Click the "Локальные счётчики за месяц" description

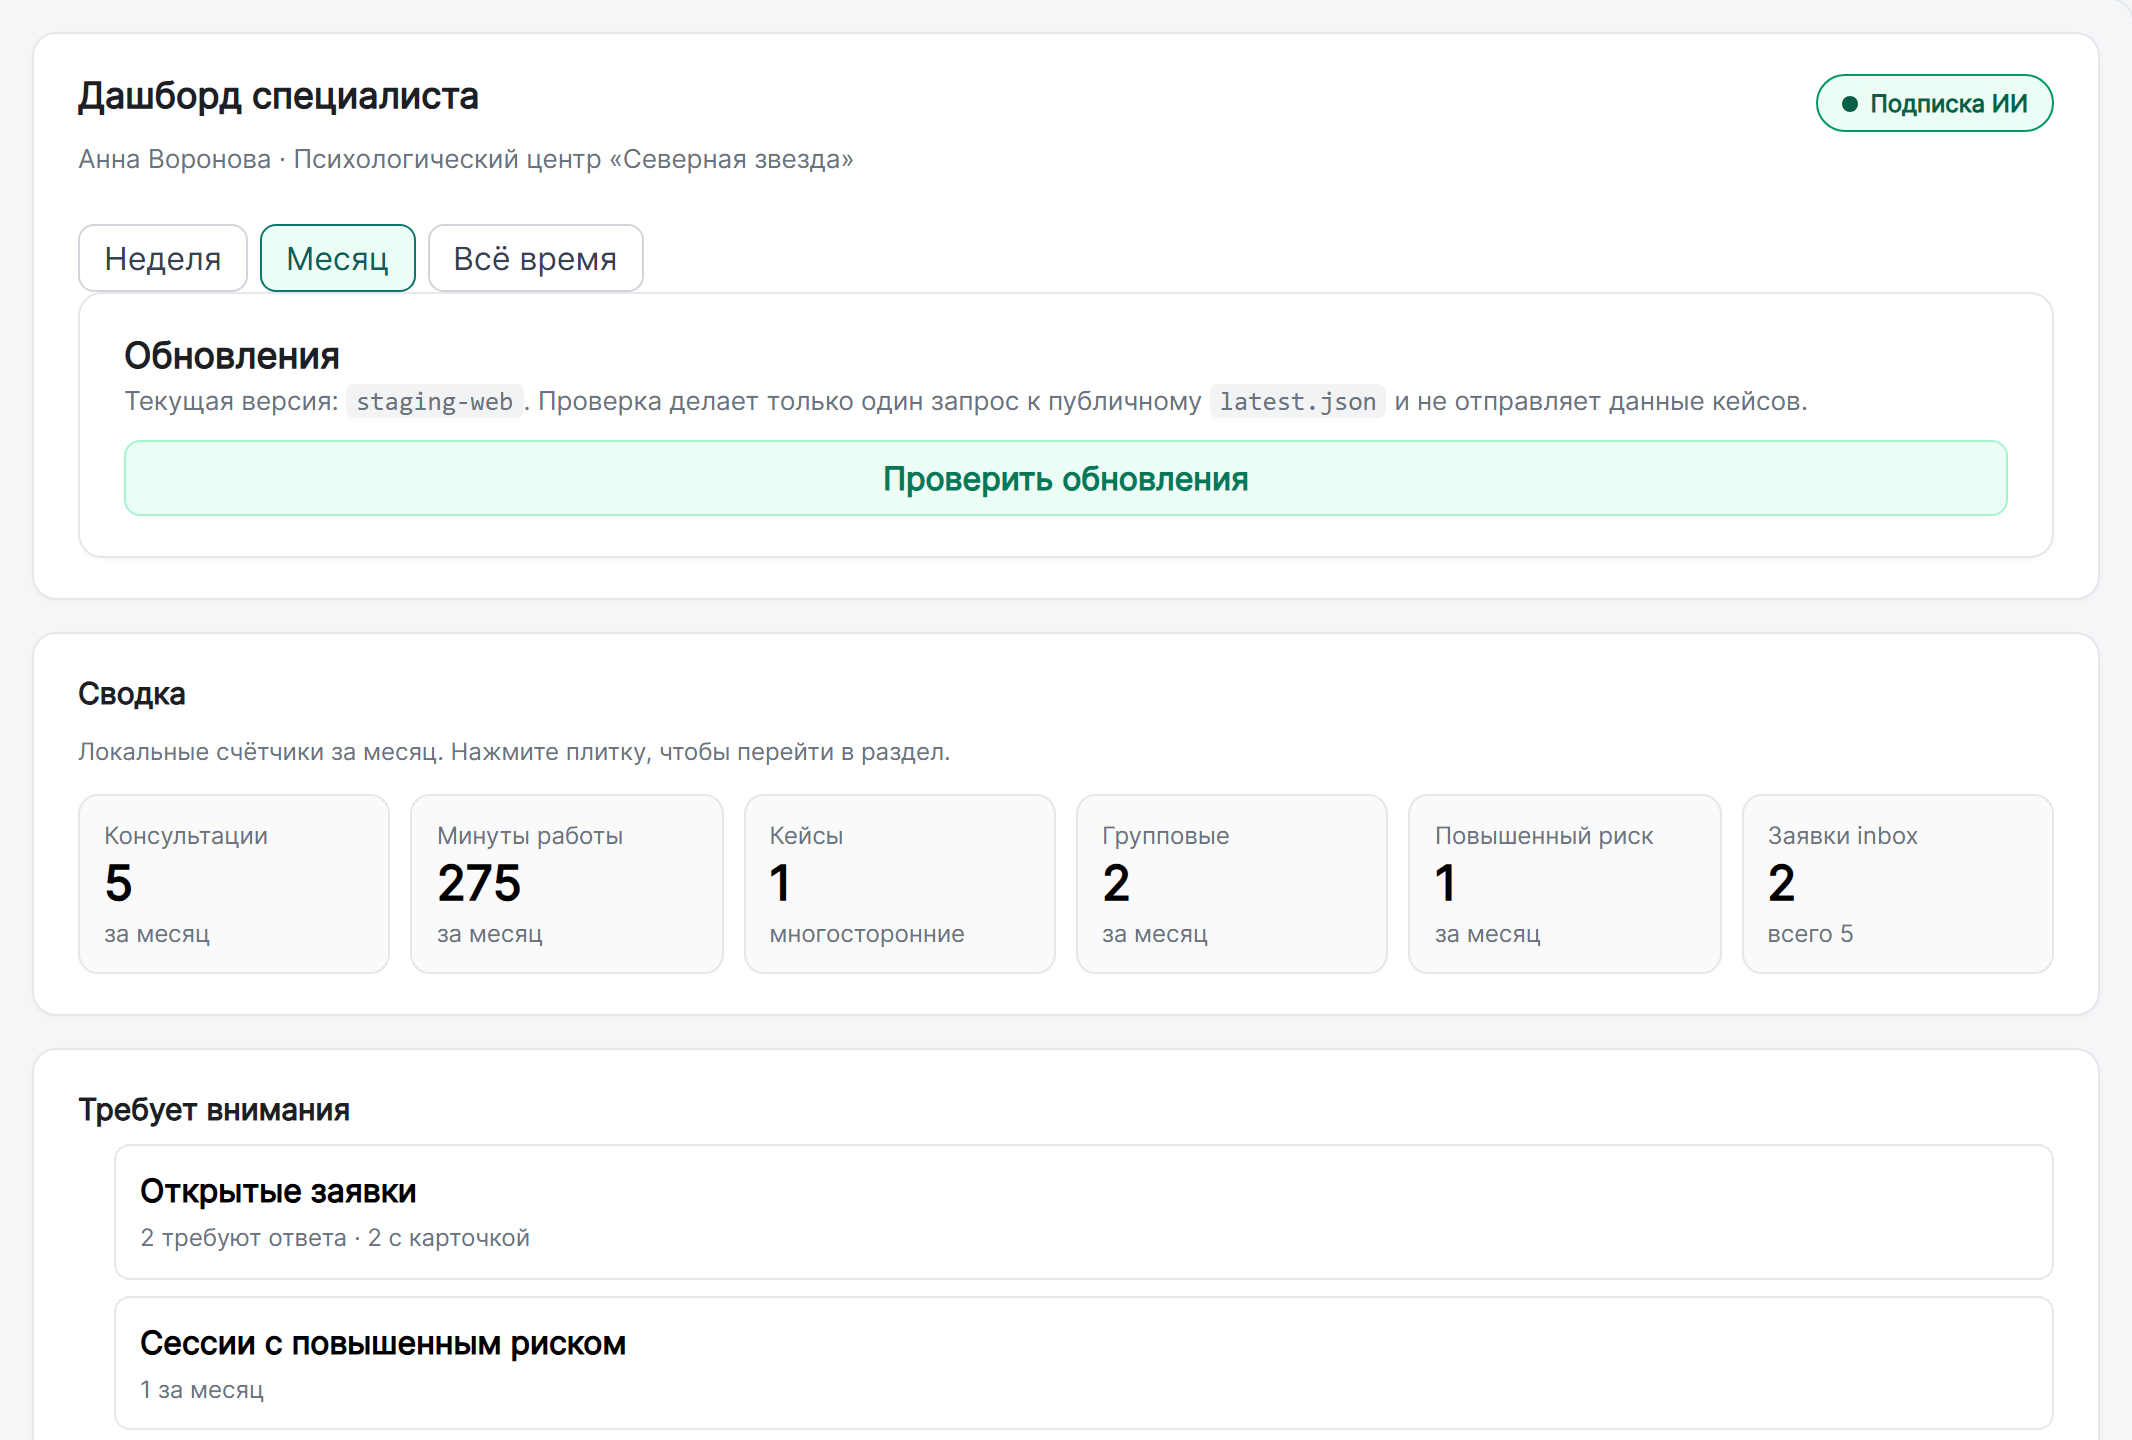pyautogui.click(x=514, y=752)
